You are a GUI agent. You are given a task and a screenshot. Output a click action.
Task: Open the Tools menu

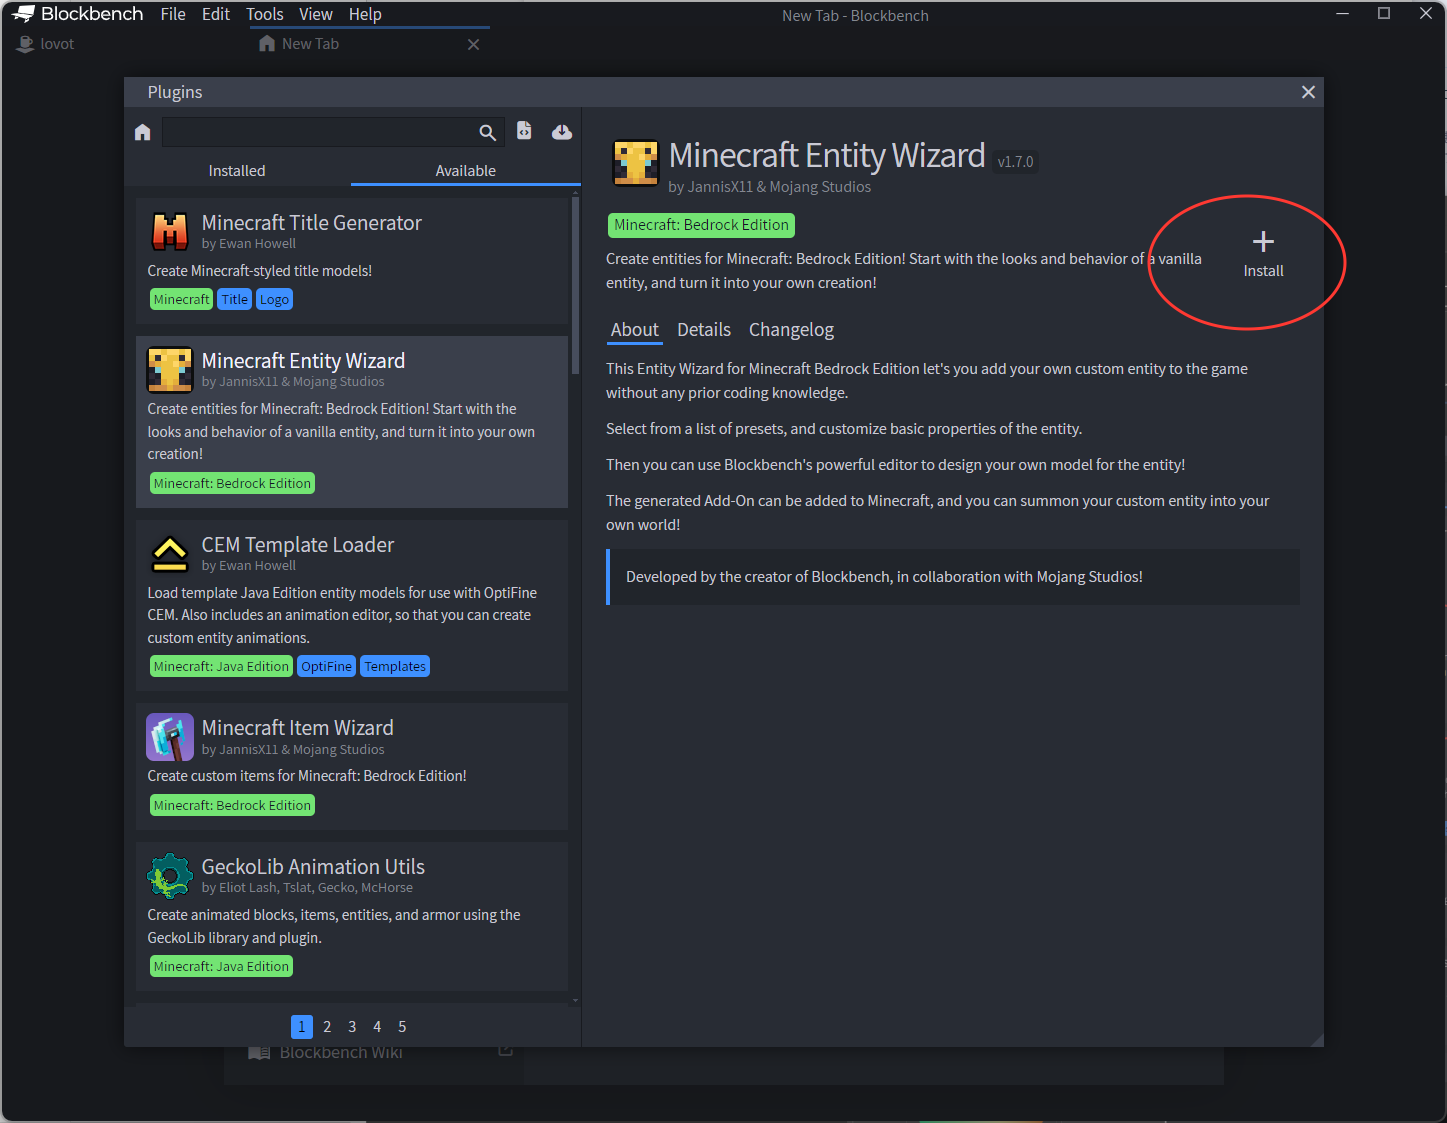(x=265, y=14)
